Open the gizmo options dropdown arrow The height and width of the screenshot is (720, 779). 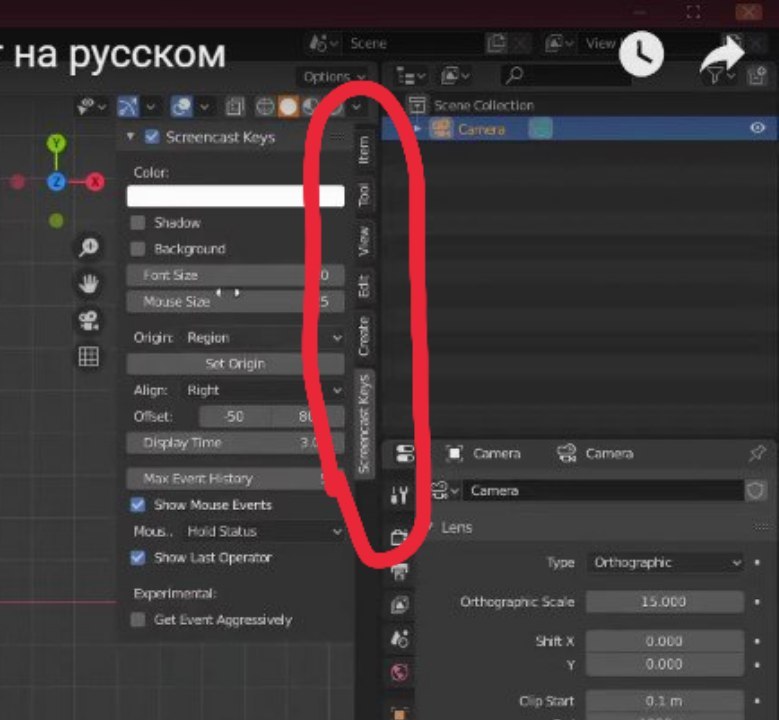[151, 106]
